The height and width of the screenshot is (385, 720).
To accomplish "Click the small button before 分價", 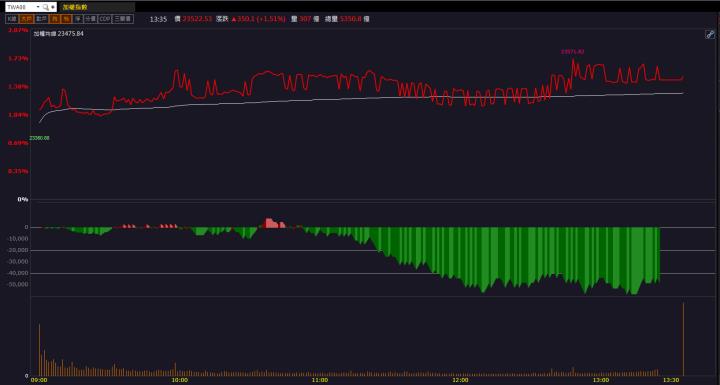I will point(78,19).
